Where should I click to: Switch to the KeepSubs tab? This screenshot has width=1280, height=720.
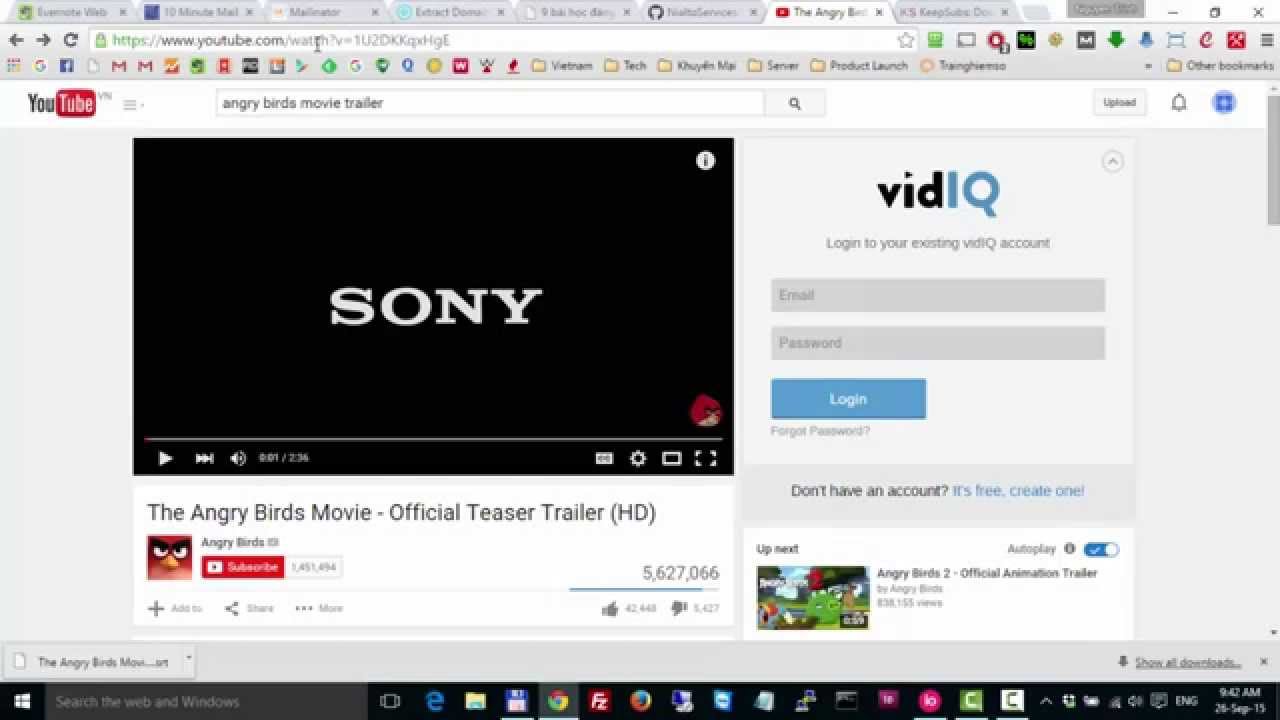(x=955, y=12)
